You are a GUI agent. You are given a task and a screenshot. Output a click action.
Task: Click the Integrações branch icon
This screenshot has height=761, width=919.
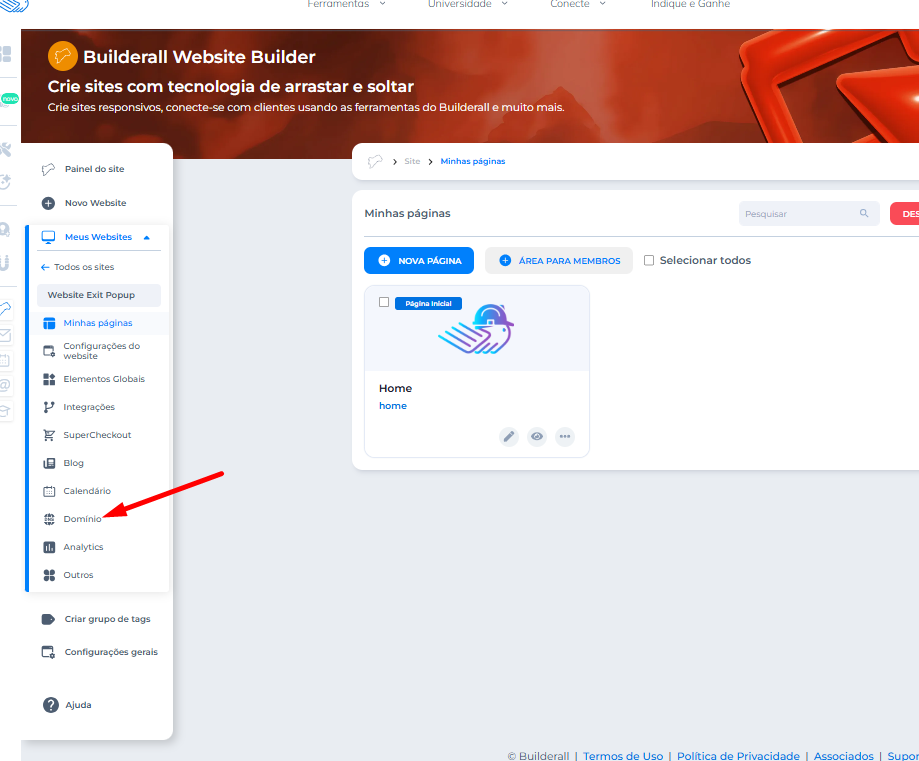(x=49, y=407)
